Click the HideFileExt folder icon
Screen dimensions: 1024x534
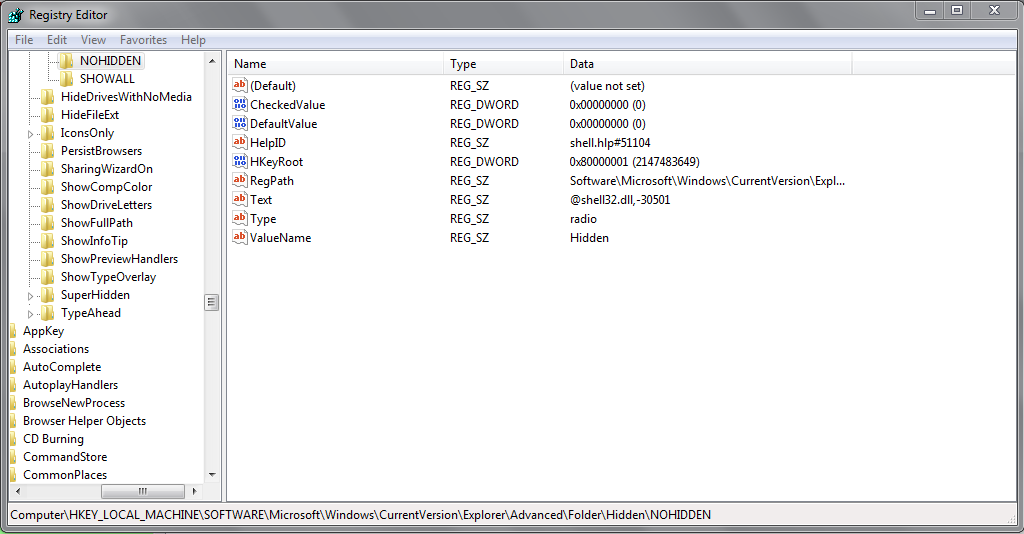pyautogui.click(x=47, y=115)
